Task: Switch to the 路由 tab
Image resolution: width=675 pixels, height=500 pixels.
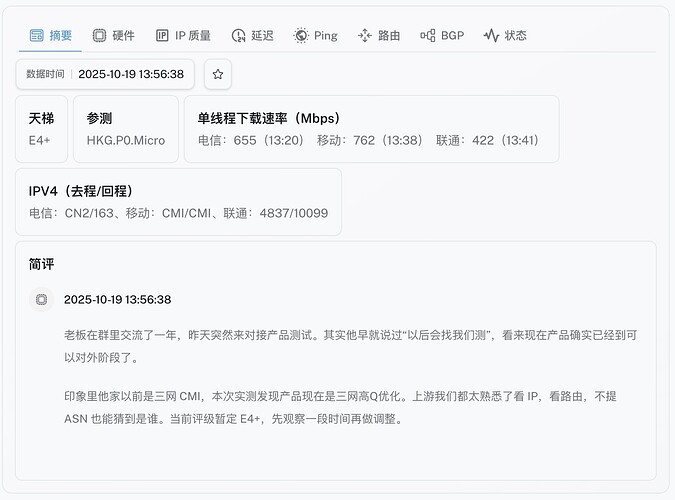Action: (x=379, y=36)
